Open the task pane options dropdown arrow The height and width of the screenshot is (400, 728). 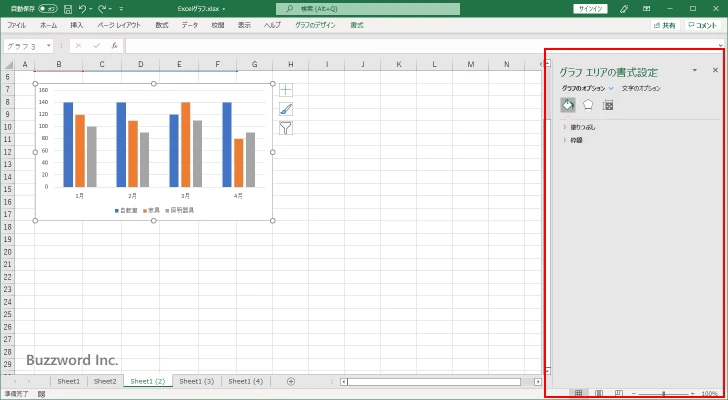pyautogui.click(x=695, y=70)
